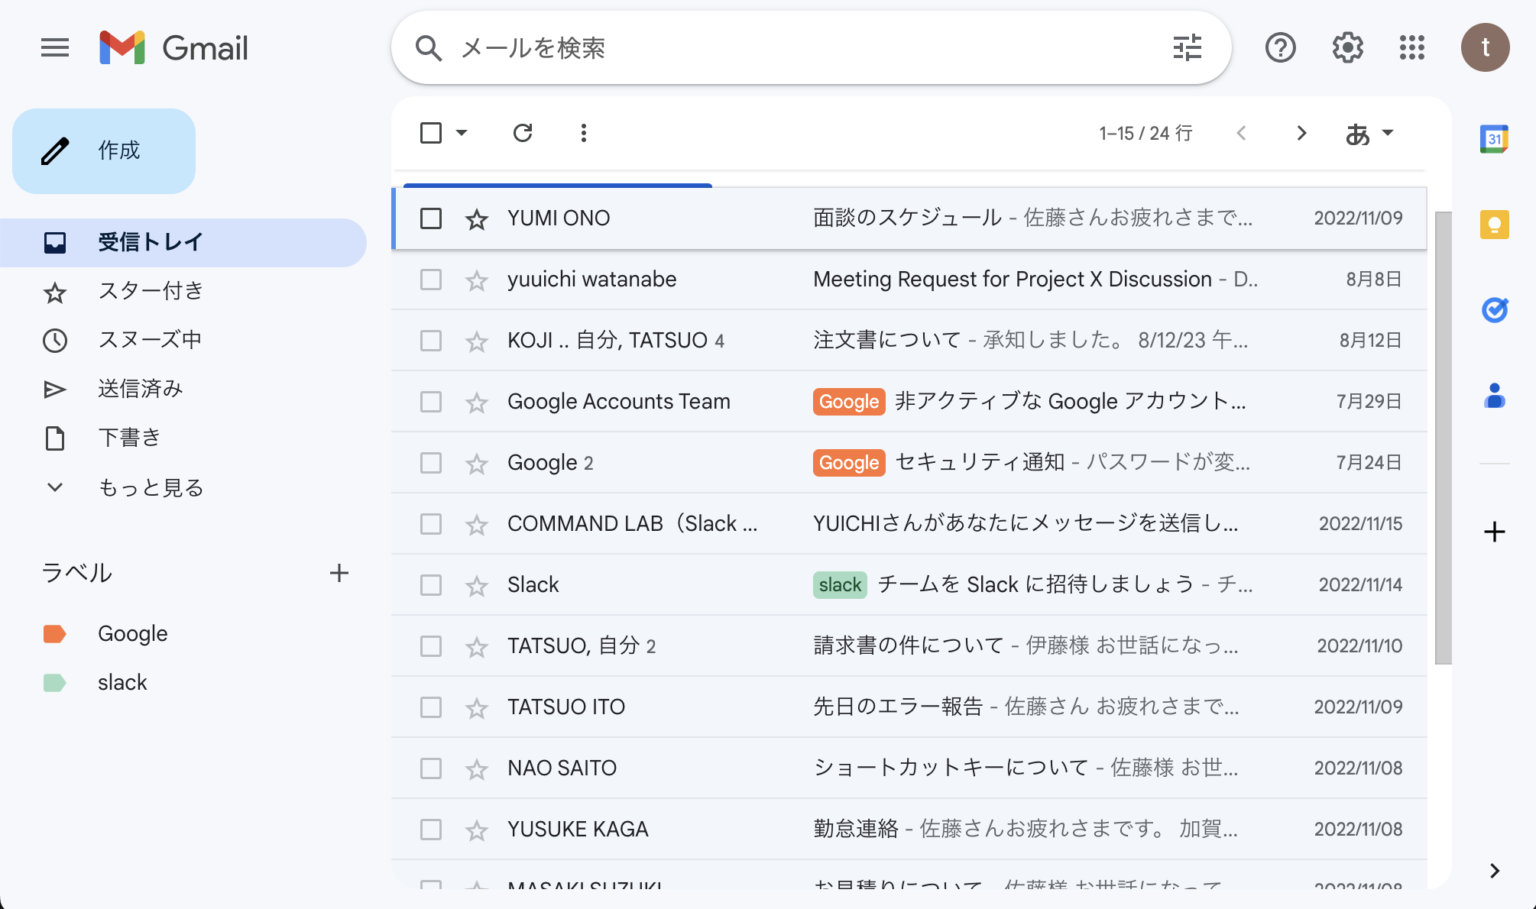Open Google Keep in side panel
The height and width of the screenshot is (909, 1536).
[1493, 224]
